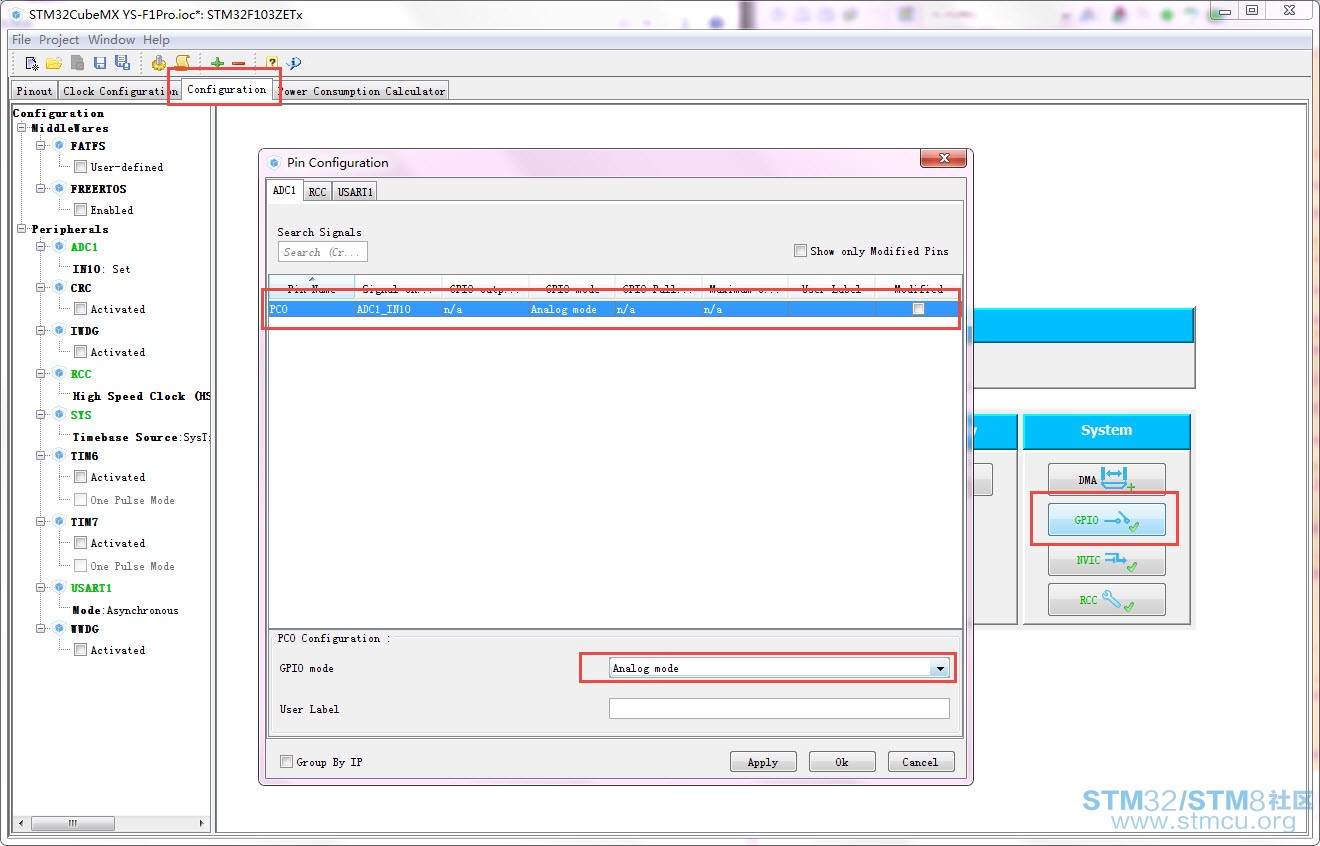Select the USART1 tab in Pin Configuration

(x=355, y=191)
